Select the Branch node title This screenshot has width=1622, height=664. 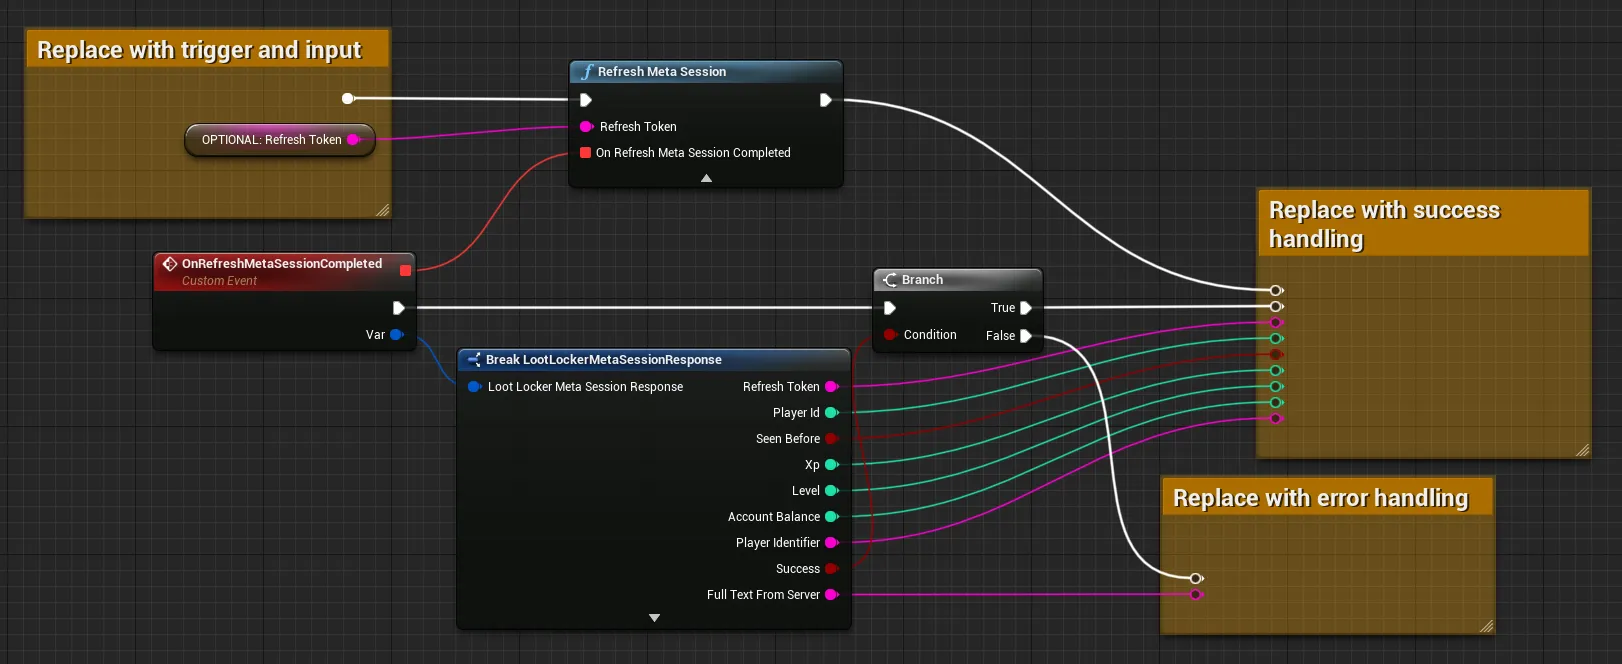click(x=922, y=280)
